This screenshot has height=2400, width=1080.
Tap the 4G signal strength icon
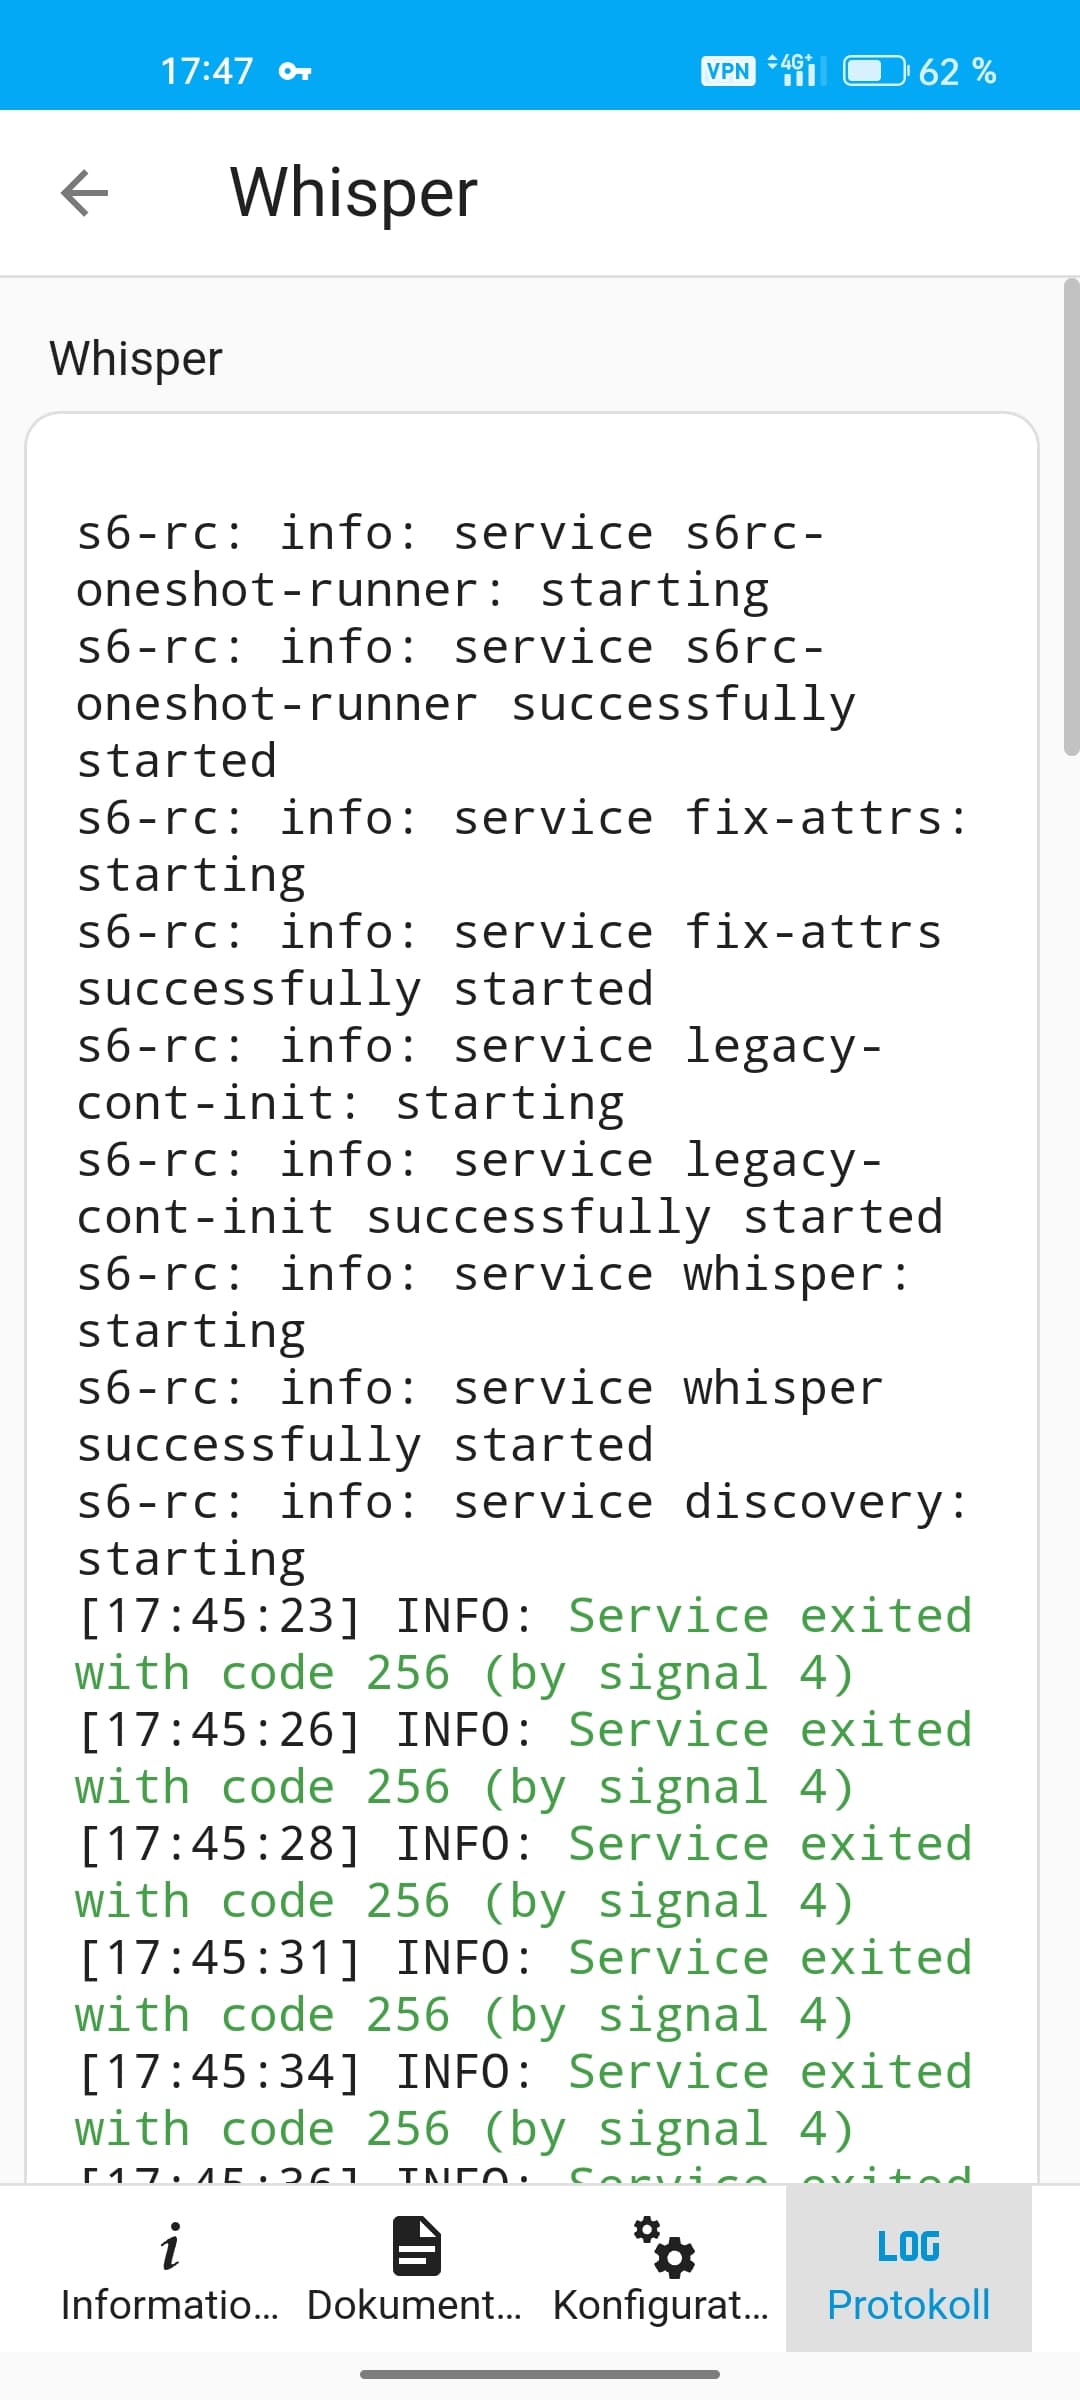click(797, 70)
